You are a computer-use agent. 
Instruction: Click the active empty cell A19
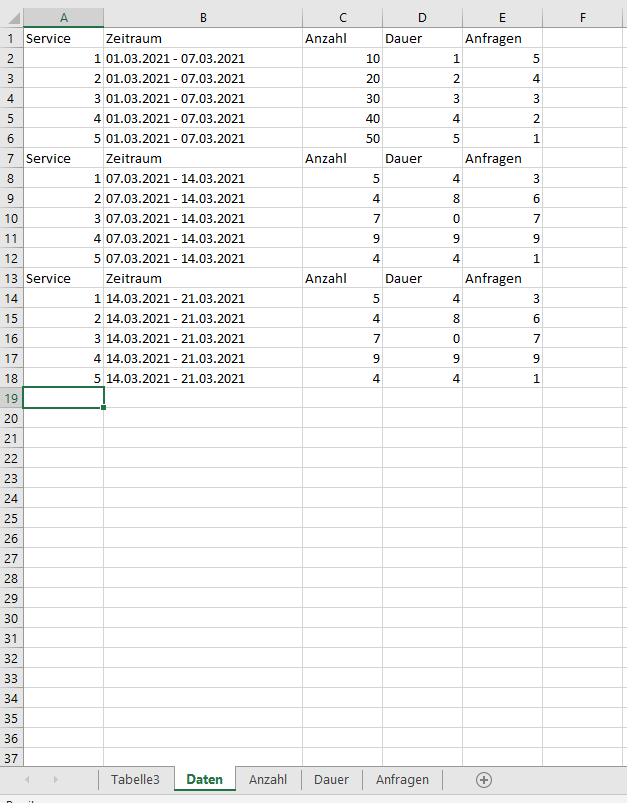click(x=64, y=398)
